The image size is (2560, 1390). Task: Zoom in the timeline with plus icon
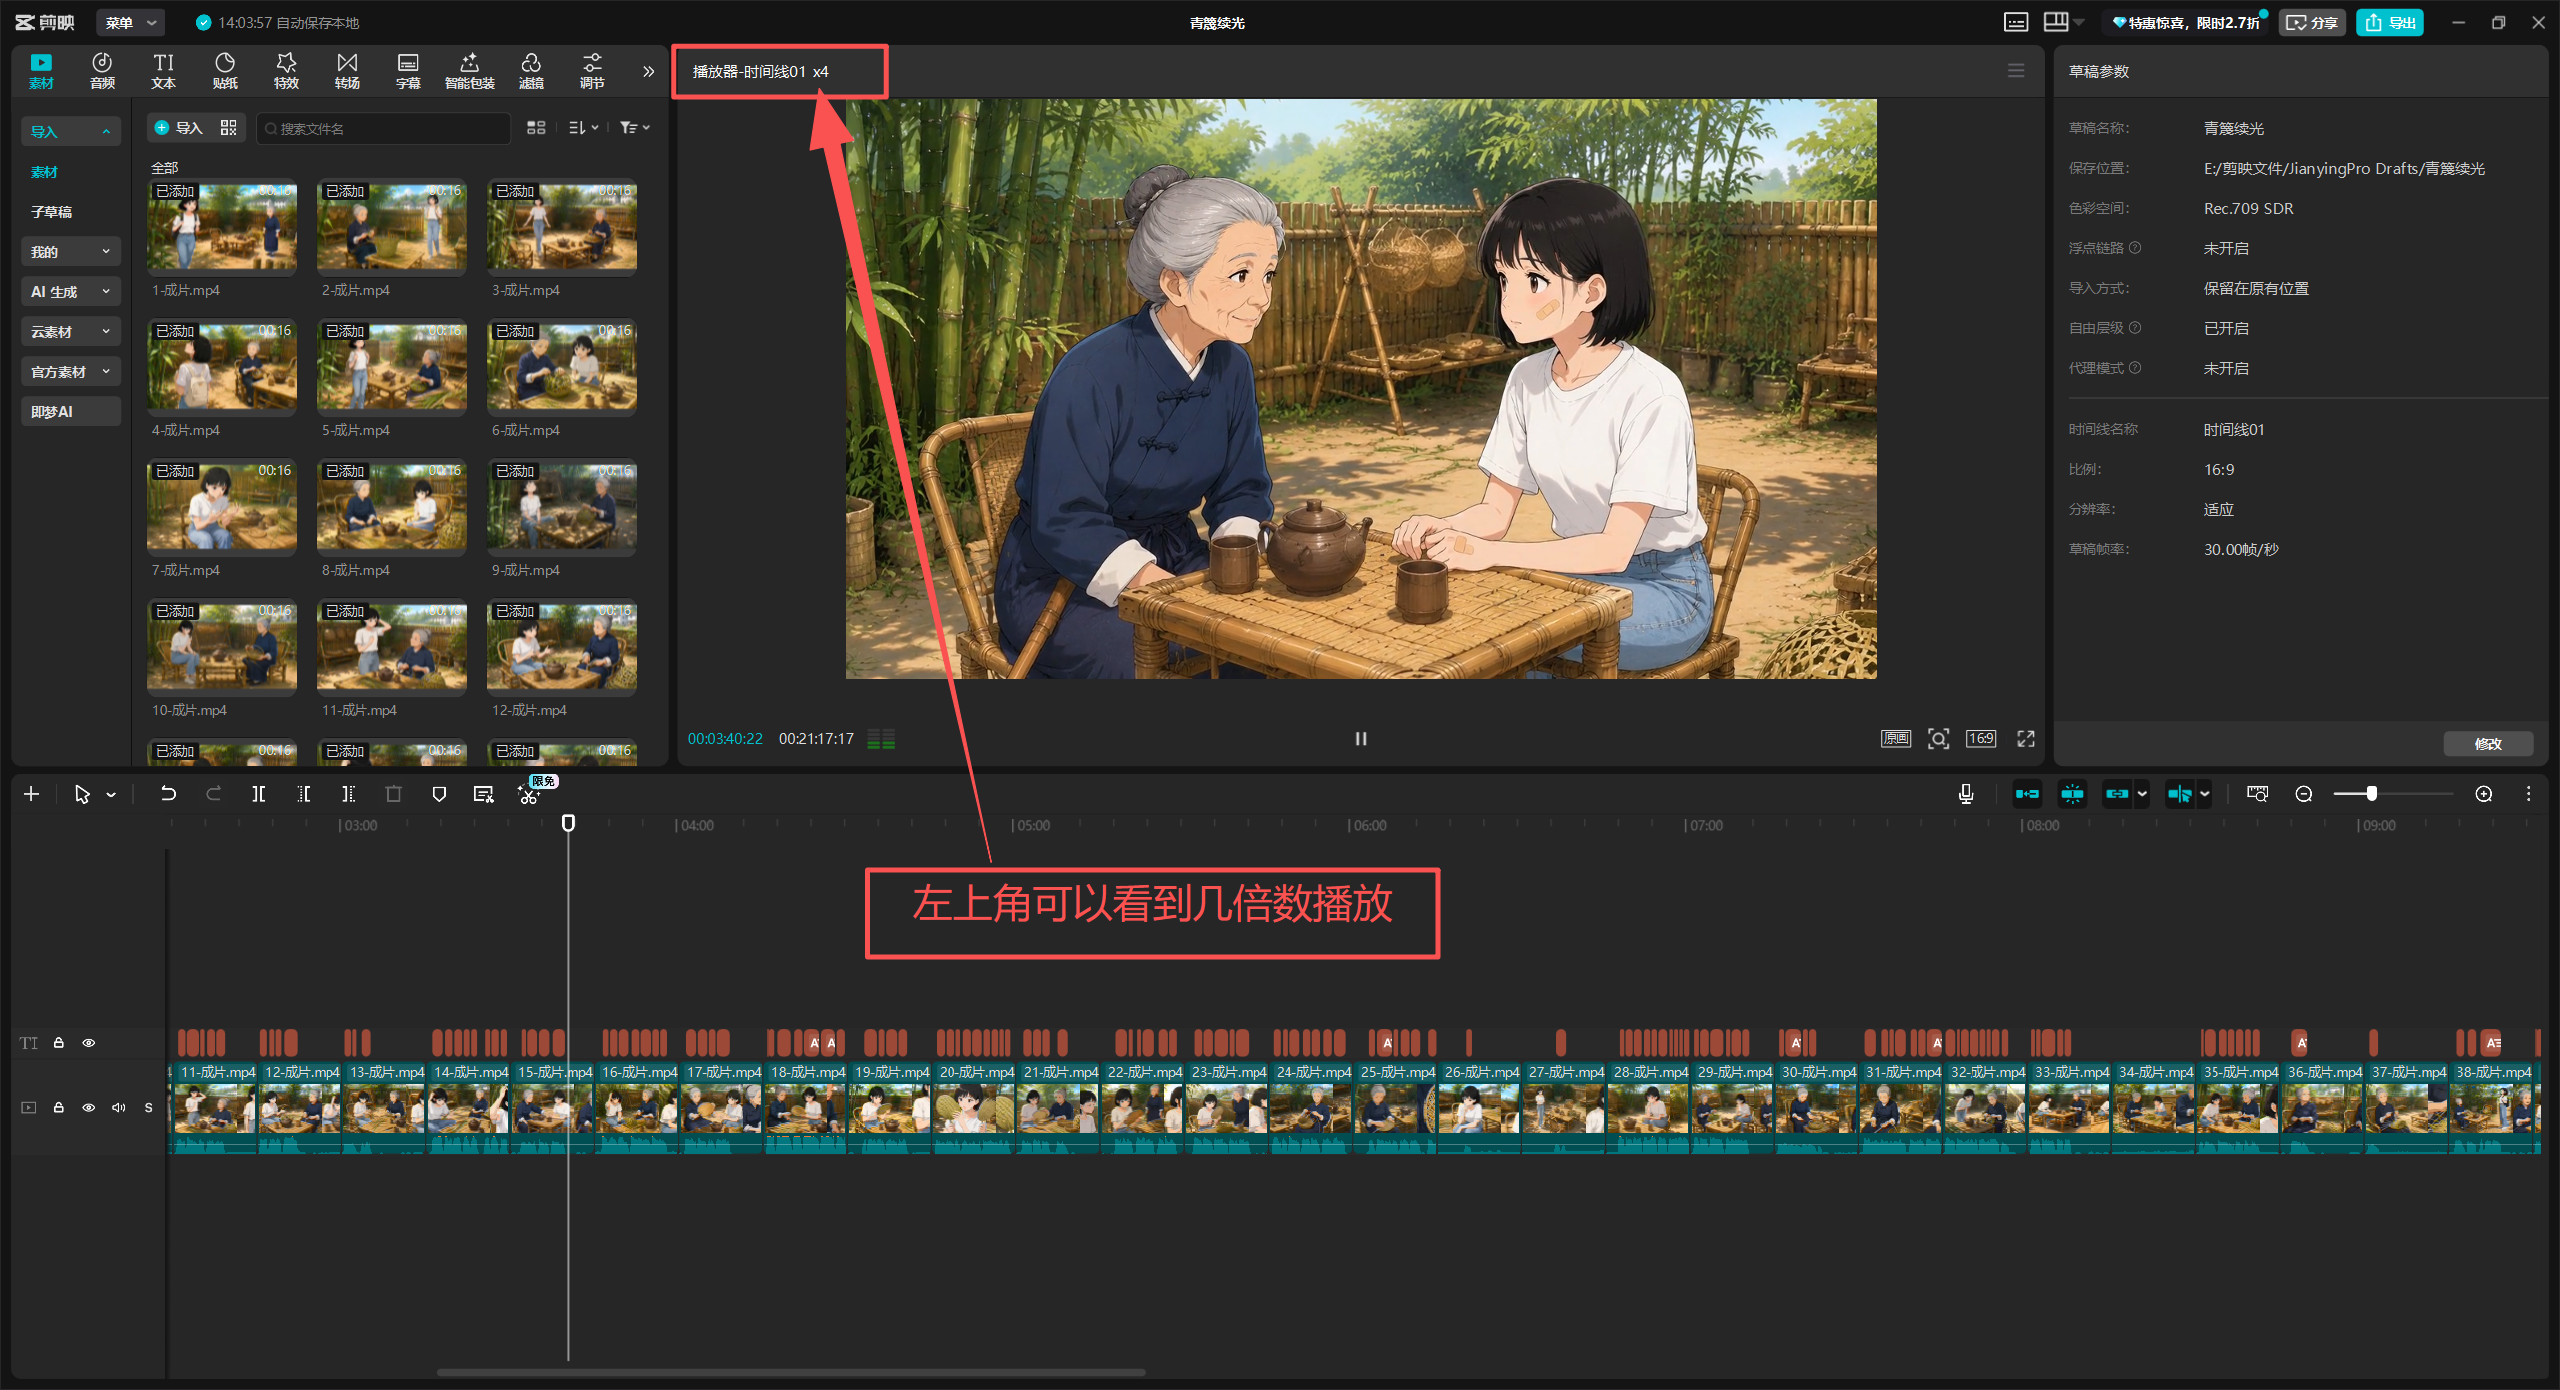coord(2484,794)
